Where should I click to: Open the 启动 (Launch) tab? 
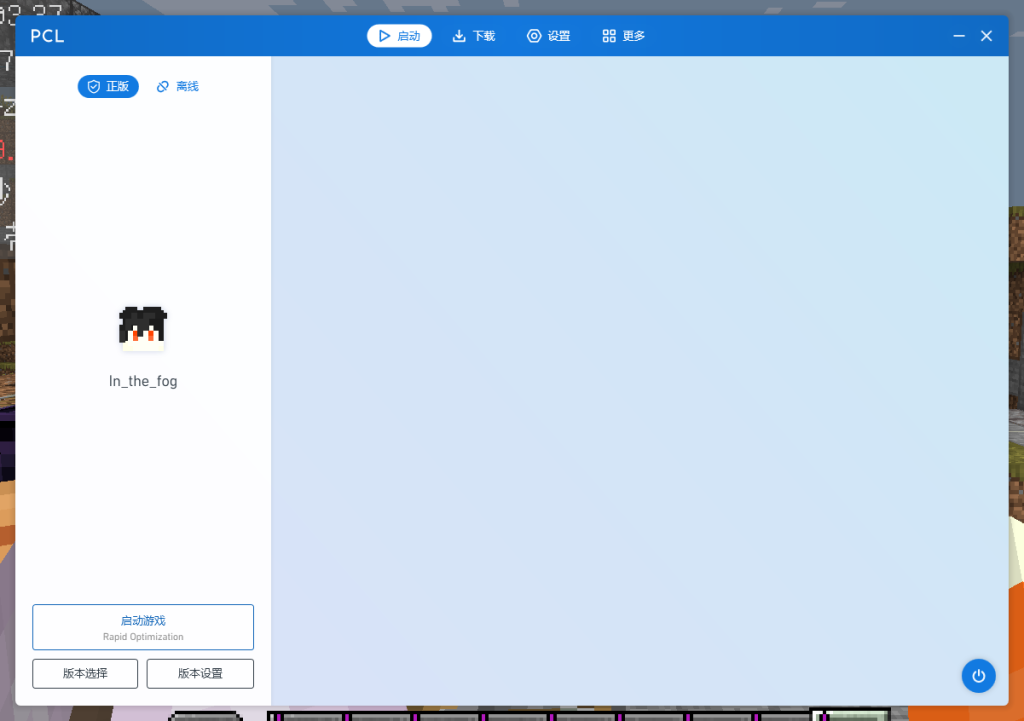pos(399,36)
